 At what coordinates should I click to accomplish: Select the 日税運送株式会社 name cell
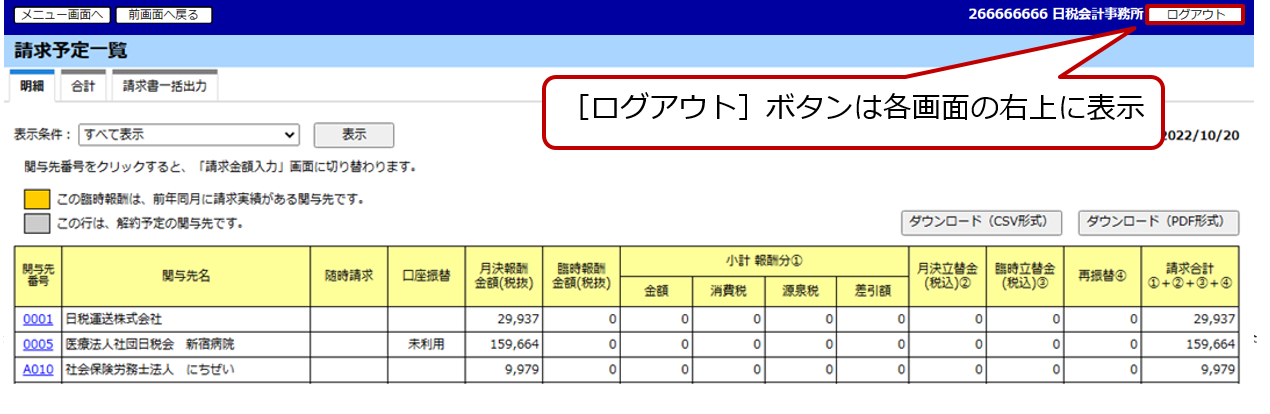(186, 319)
